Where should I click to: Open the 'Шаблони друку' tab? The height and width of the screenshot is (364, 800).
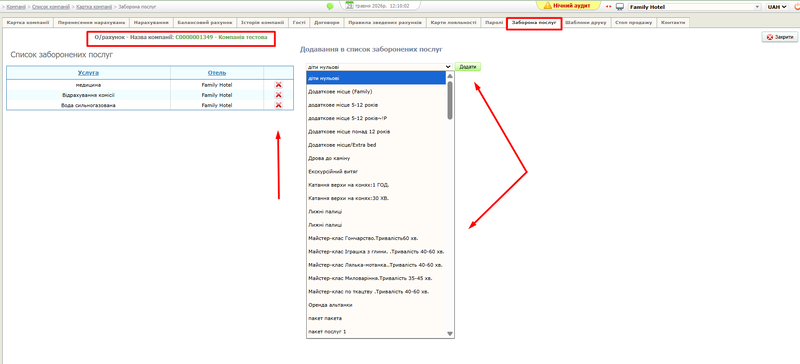click(586, 22)
